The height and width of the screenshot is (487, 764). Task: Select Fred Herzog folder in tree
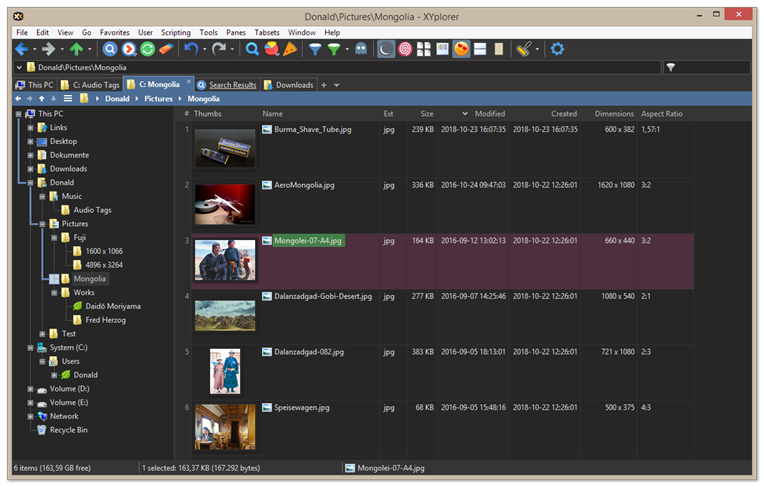[105, 320]
